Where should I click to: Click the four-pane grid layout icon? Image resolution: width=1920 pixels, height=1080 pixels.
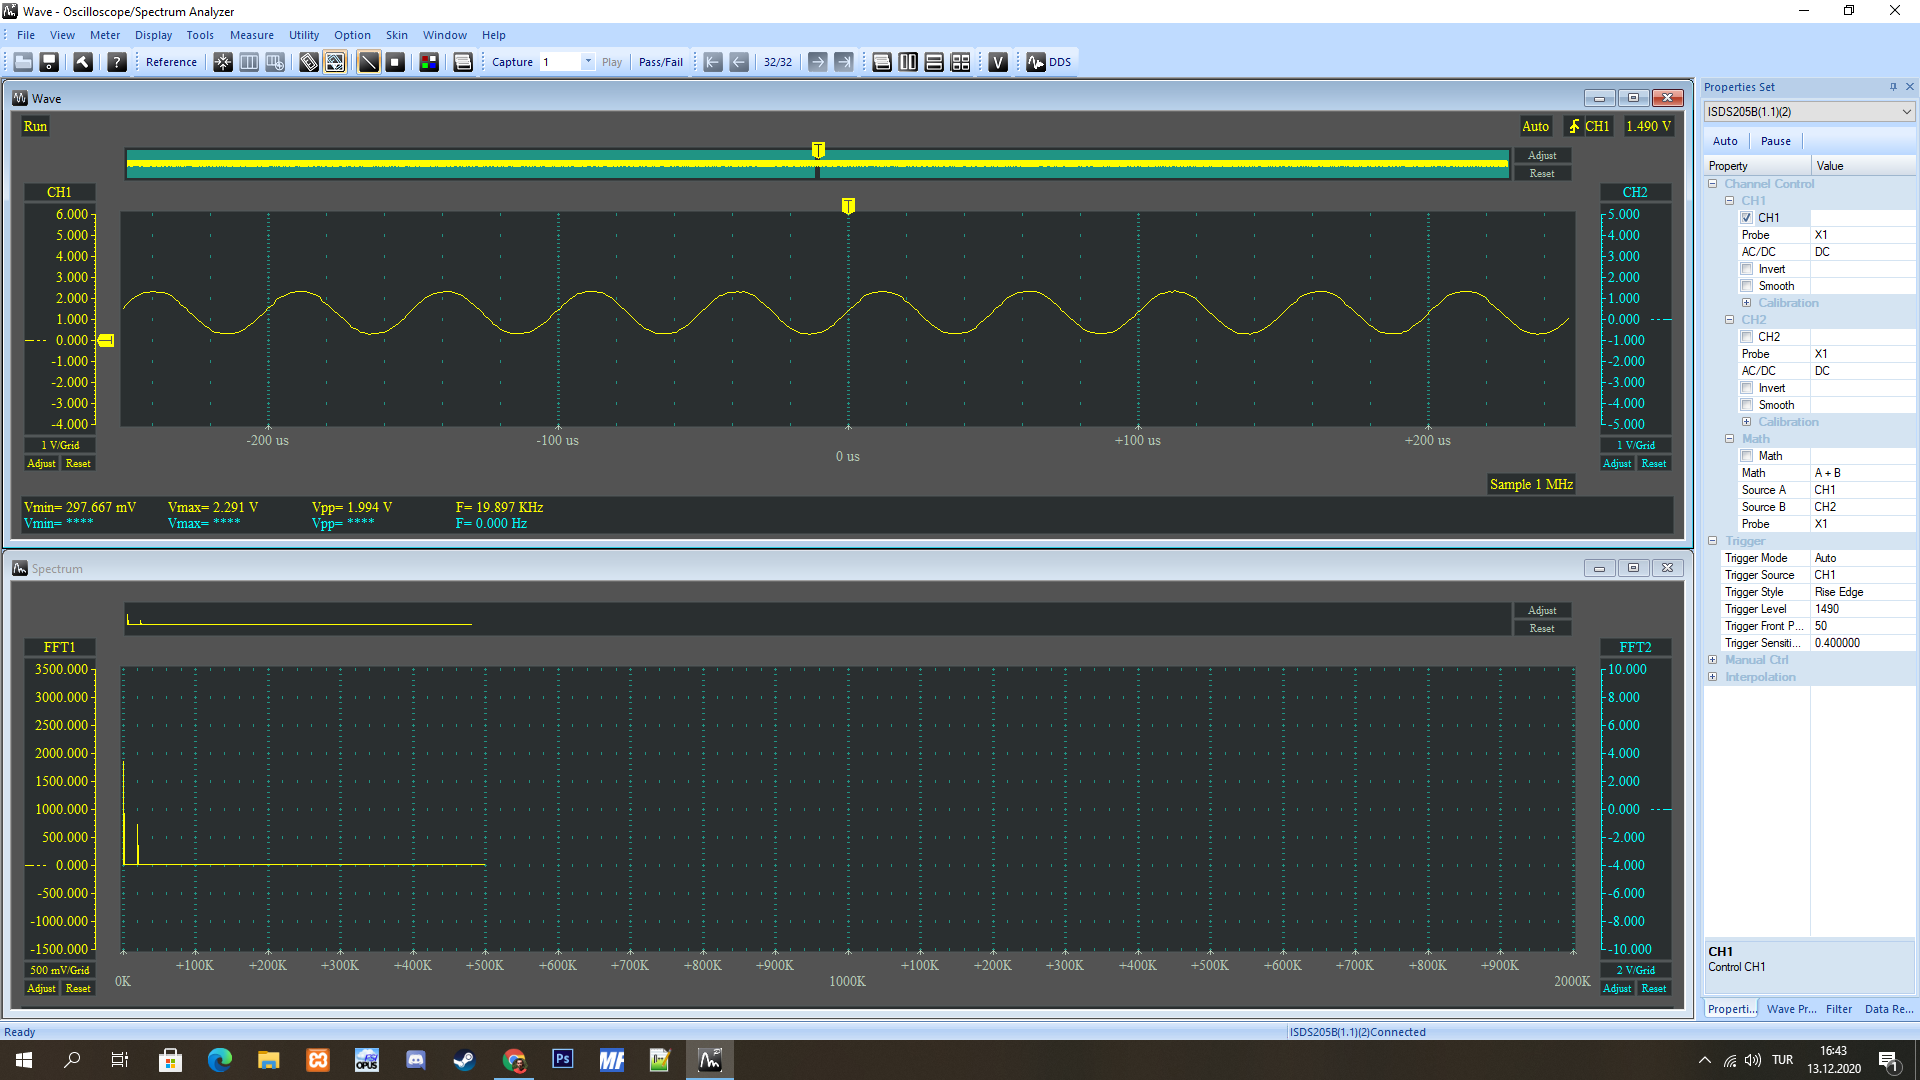pyautogui.click(x=960, y=62)
